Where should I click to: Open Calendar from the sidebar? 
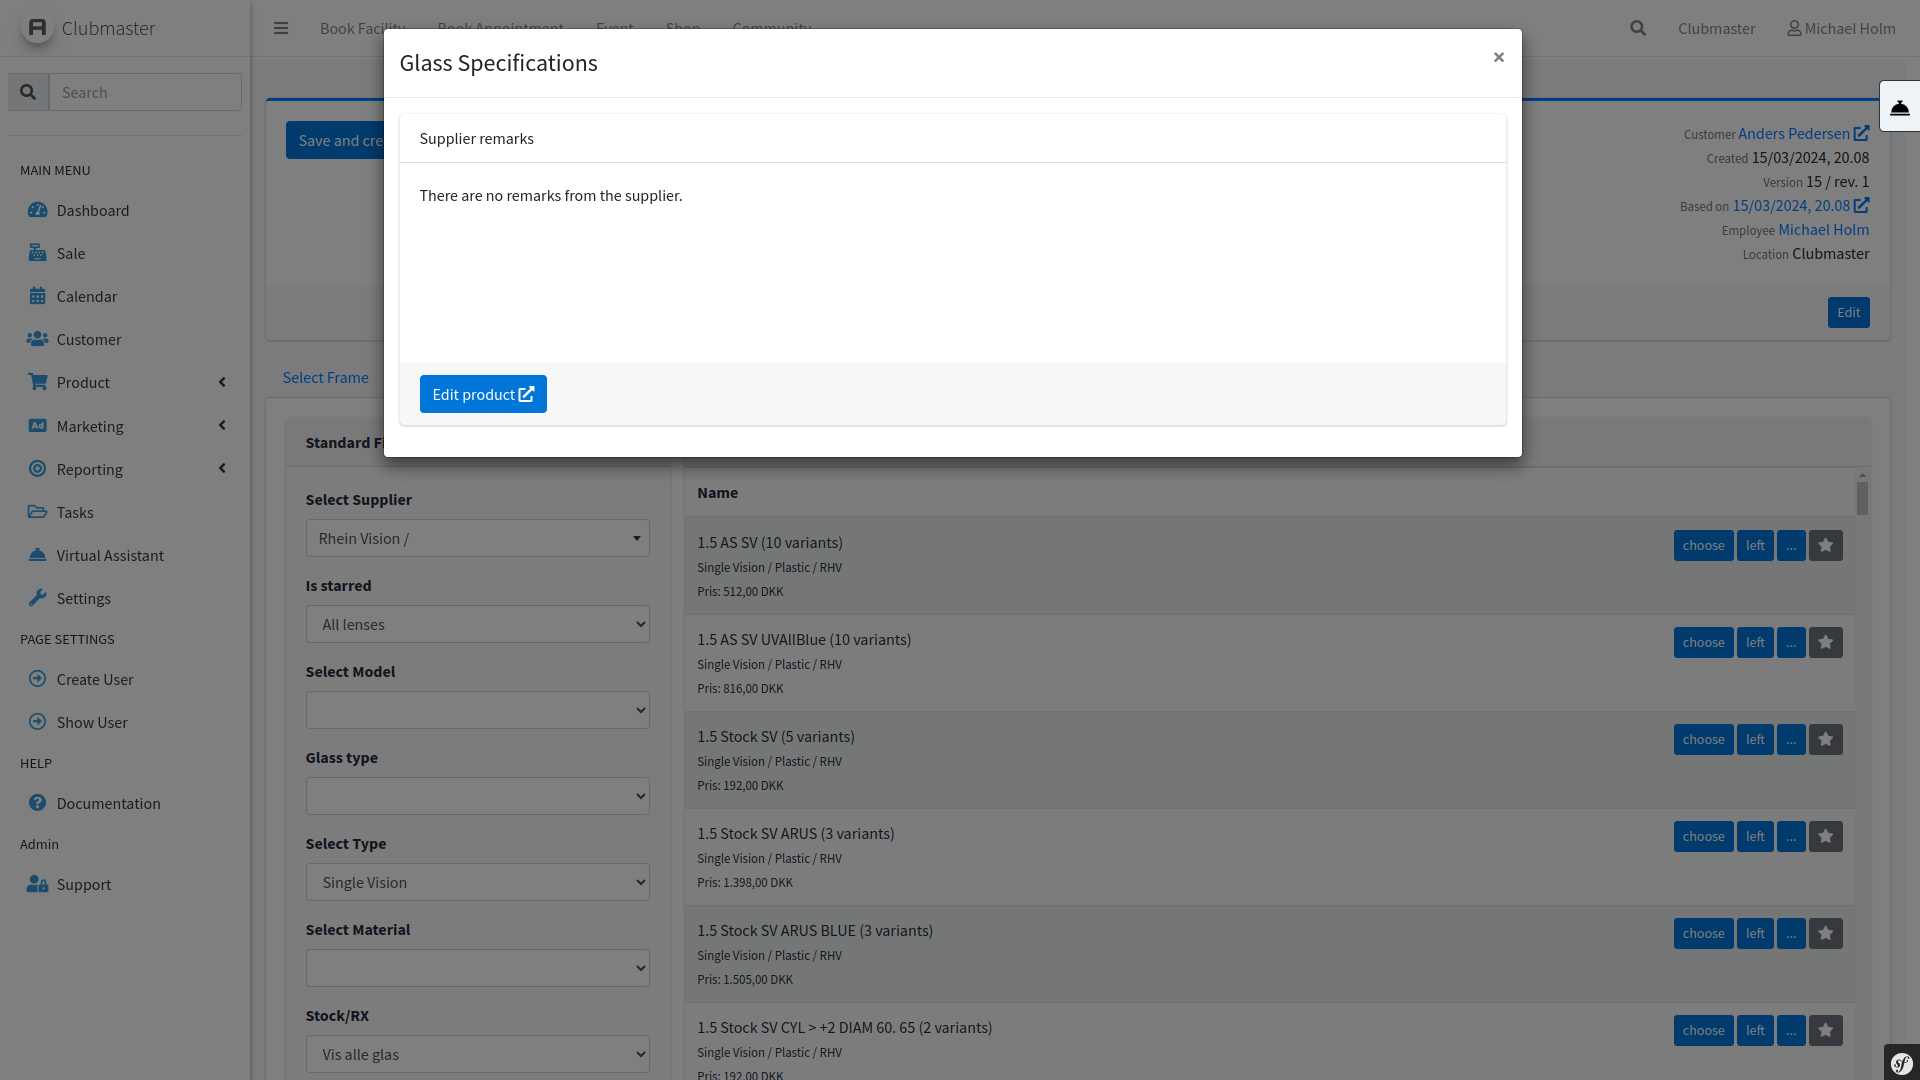pos(87,296)
